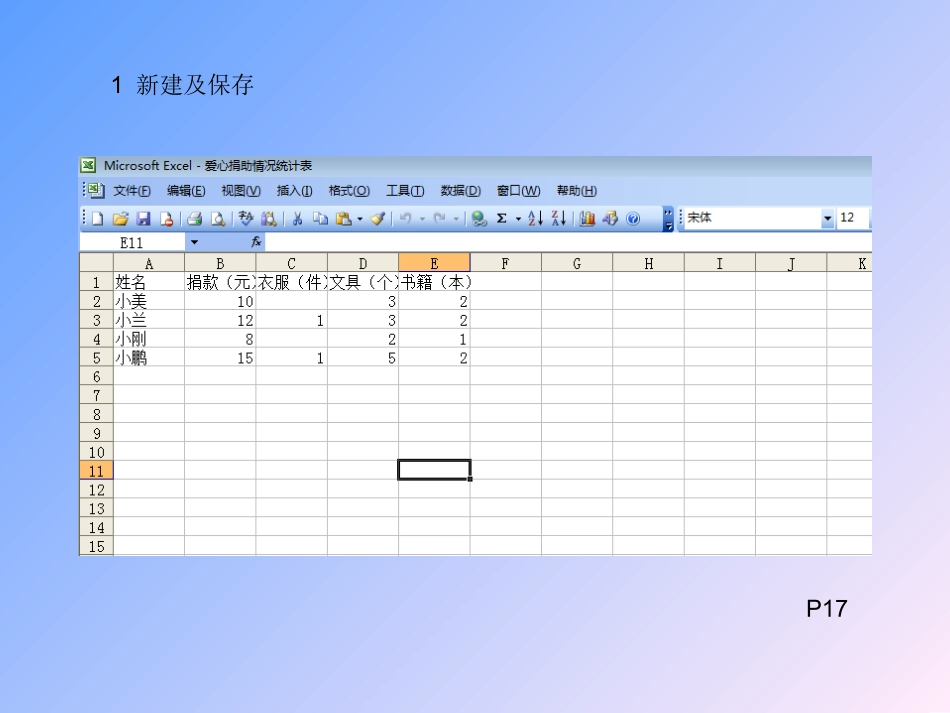Open the Paste options dropdown arrow

[359, 219]
